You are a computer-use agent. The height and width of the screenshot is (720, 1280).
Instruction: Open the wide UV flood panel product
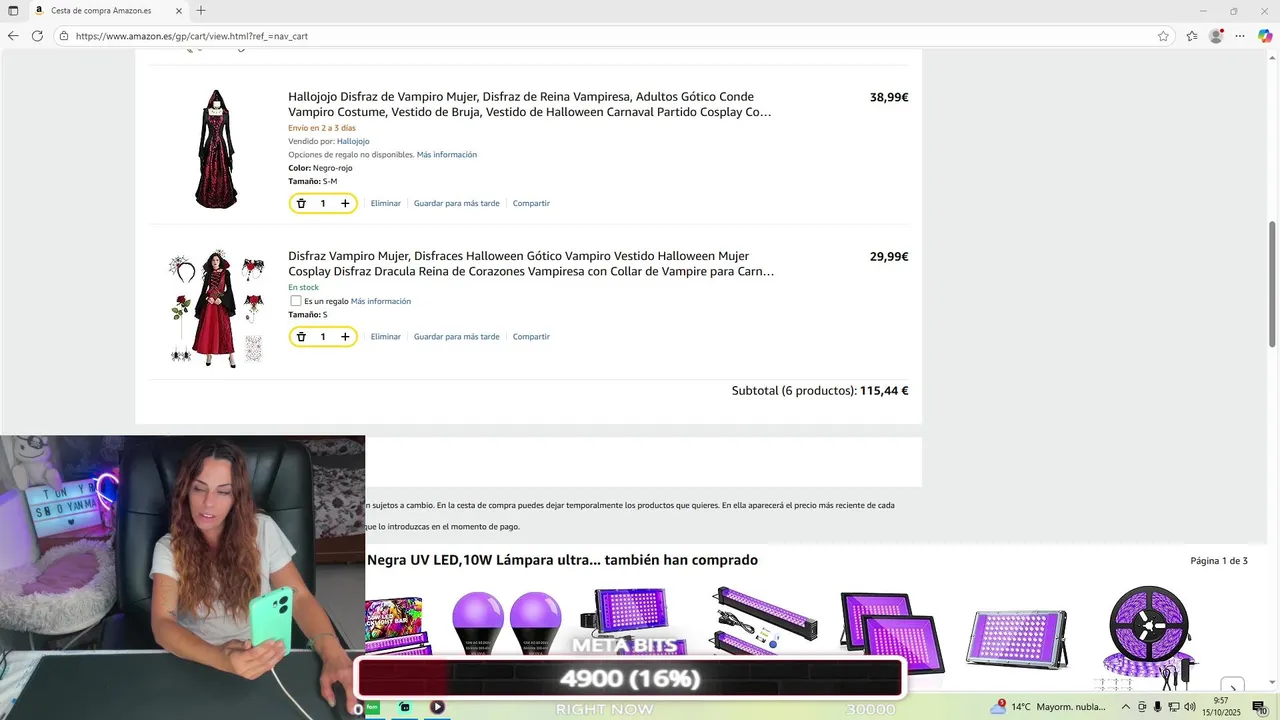(1017, 638)
